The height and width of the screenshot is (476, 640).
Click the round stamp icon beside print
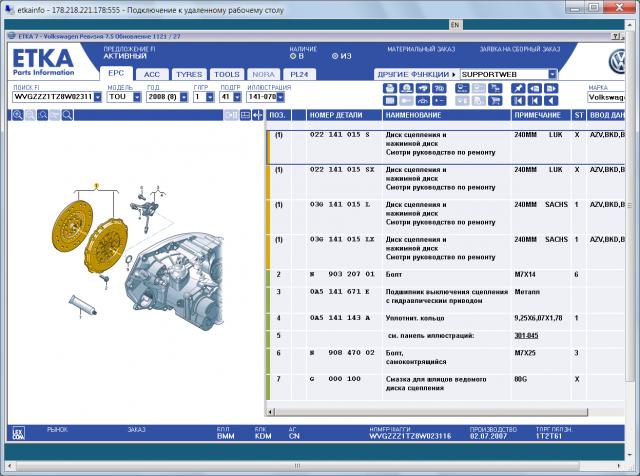[x=406, y=88]
